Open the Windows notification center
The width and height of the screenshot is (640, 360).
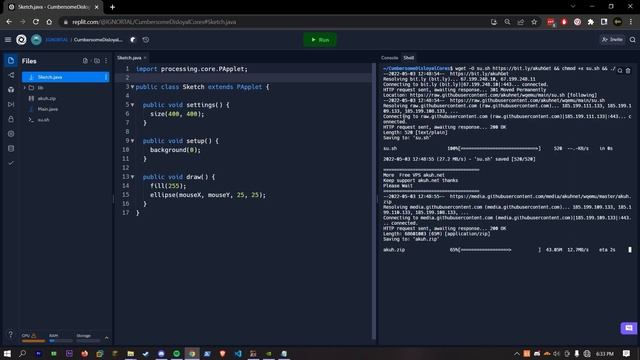[627, 353]
